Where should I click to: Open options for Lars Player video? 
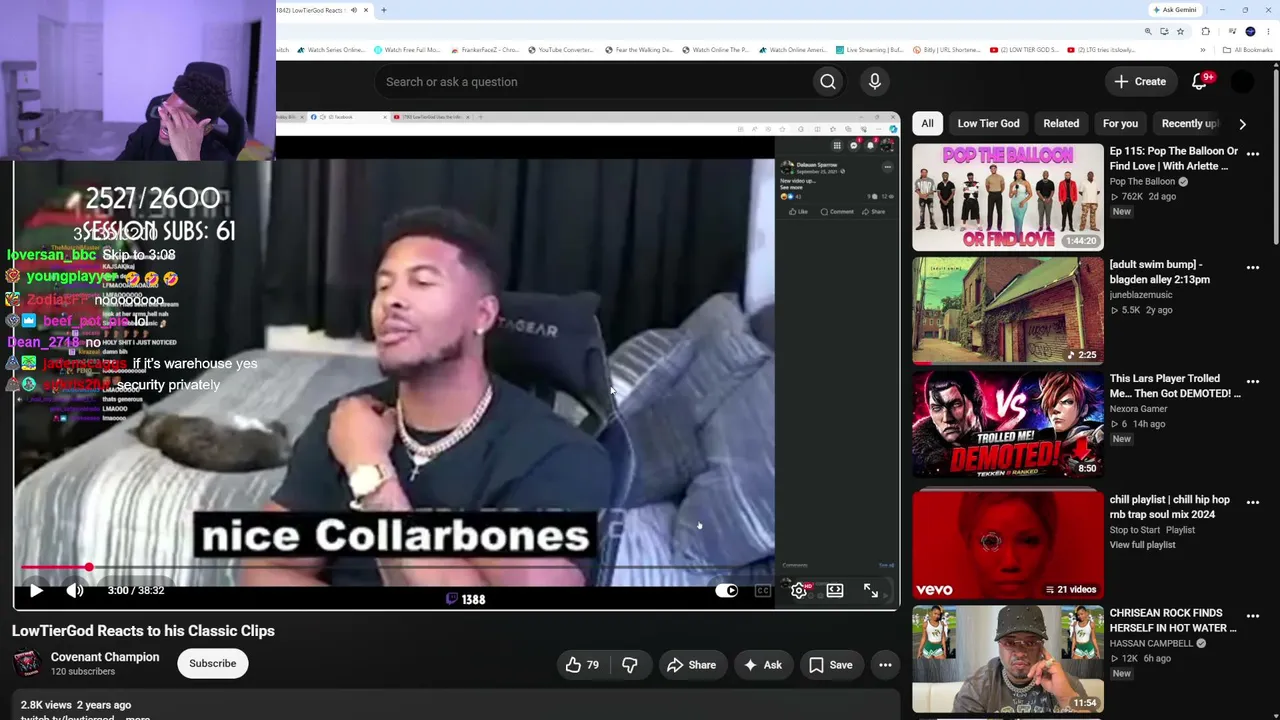click(1253, 382)
